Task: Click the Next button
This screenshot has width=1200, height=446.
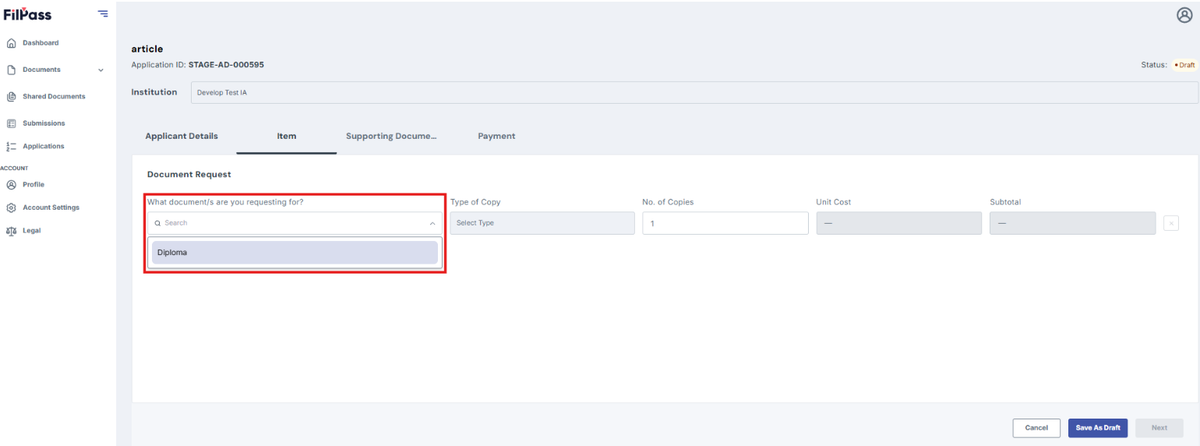Action: coord(1159,428)
